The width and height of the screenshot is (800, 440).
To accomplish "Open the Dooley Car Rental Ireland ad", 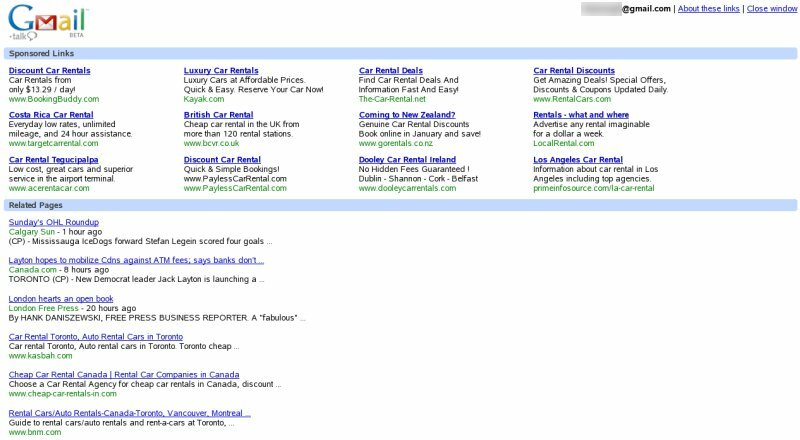I will pos(407,160).
